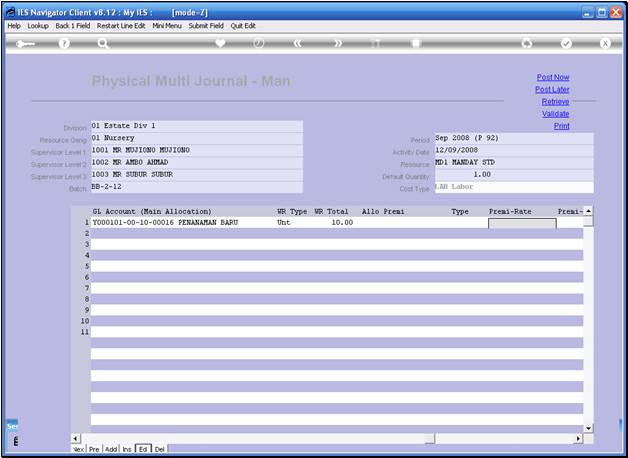
Task: Click the 'GL Account (Main Allocation)' column header
Action: click(152, 211)
